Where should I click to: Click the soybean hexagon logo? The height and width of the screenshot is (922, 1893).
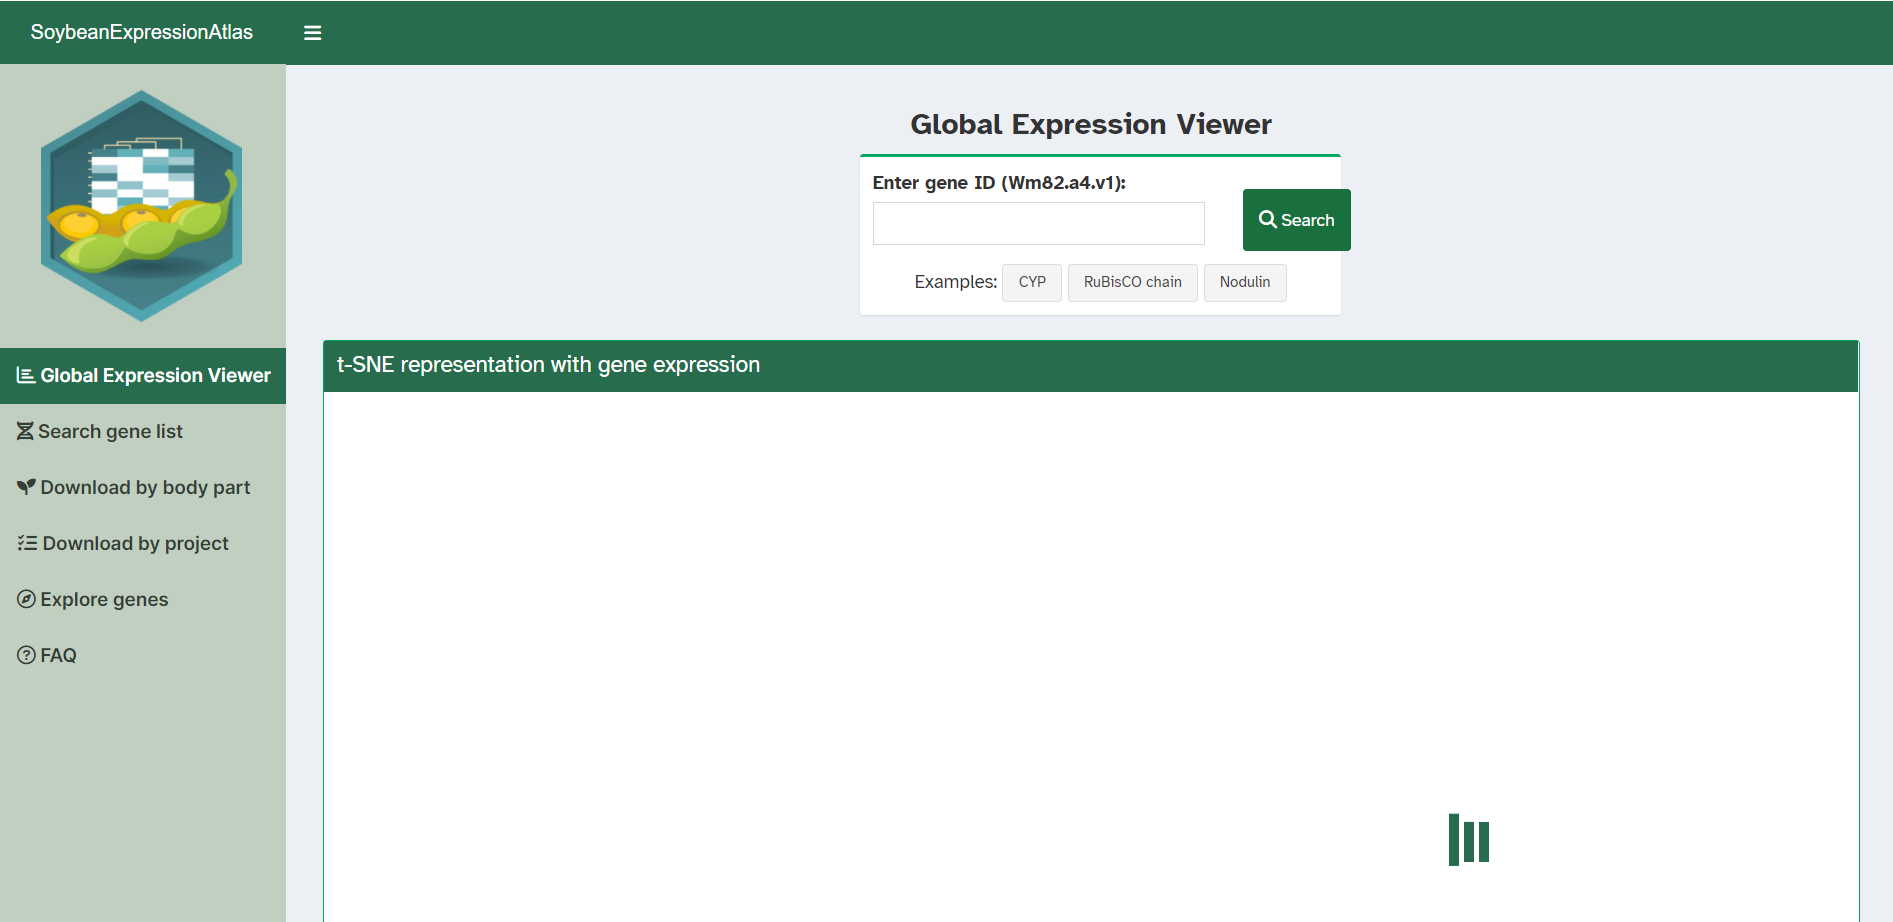tap(141, 206)
